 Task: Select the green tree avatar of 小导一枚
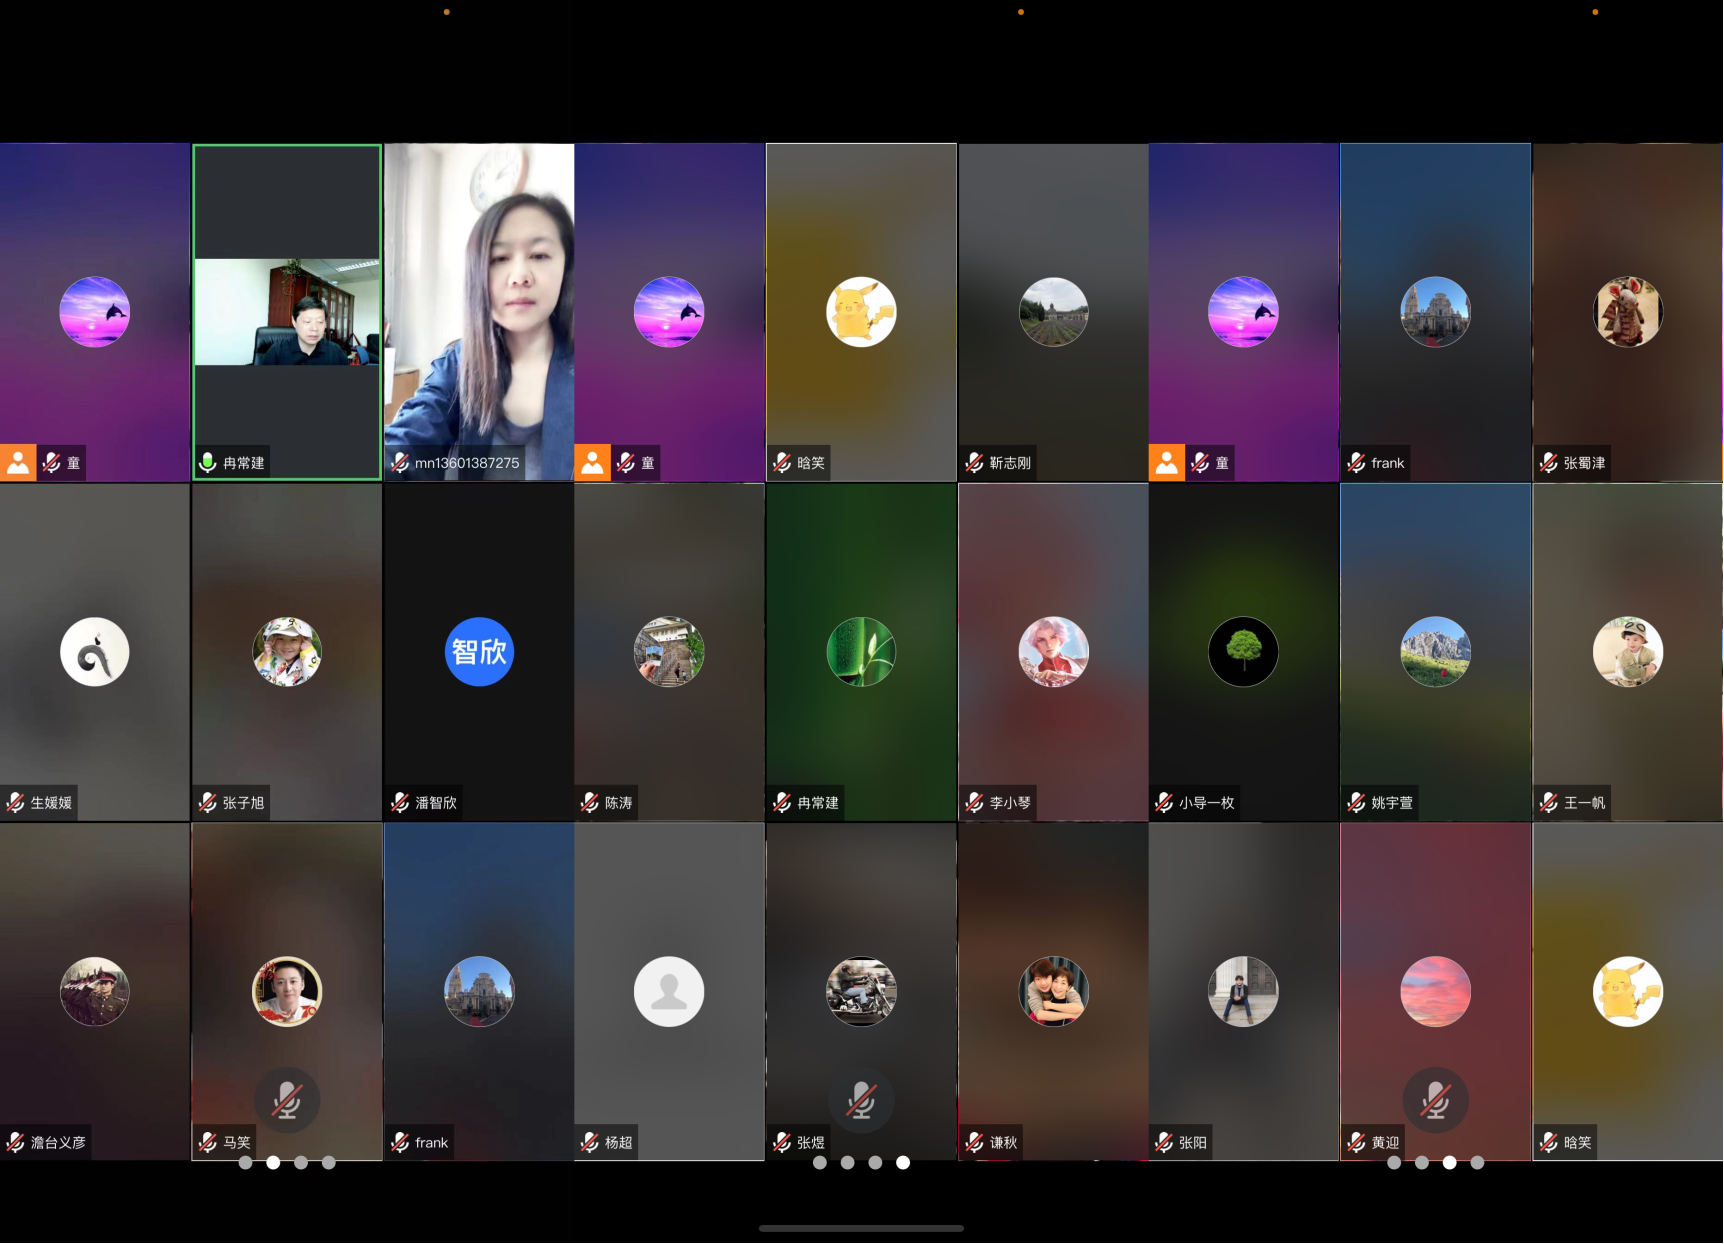point(1243,652)
